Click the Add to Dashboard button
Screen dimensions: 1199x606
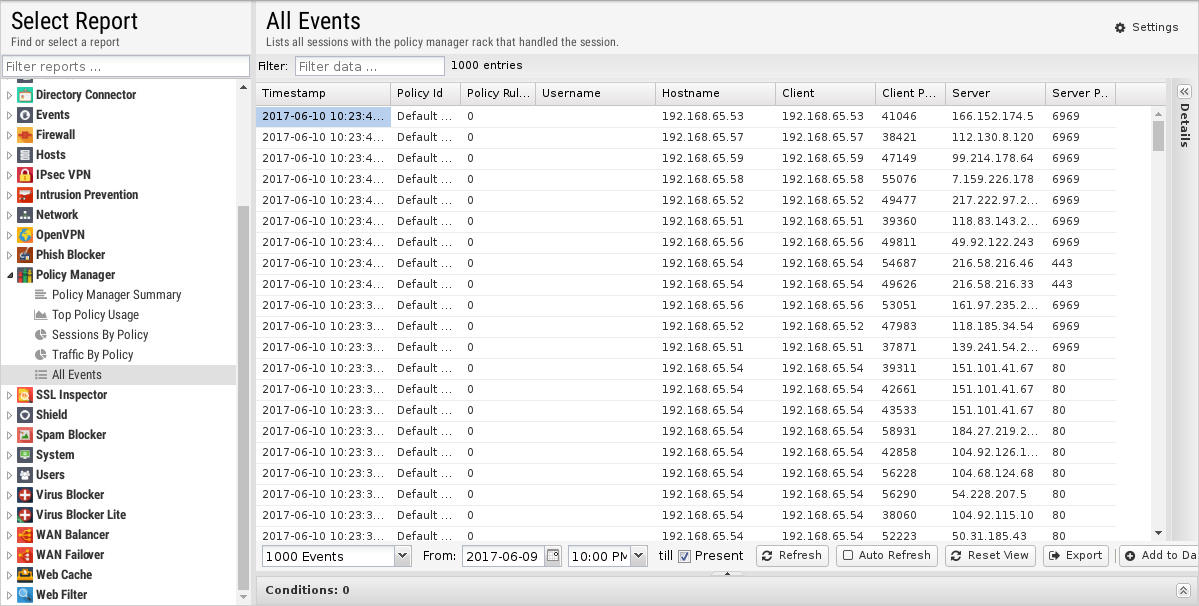tap(1159, 556)
